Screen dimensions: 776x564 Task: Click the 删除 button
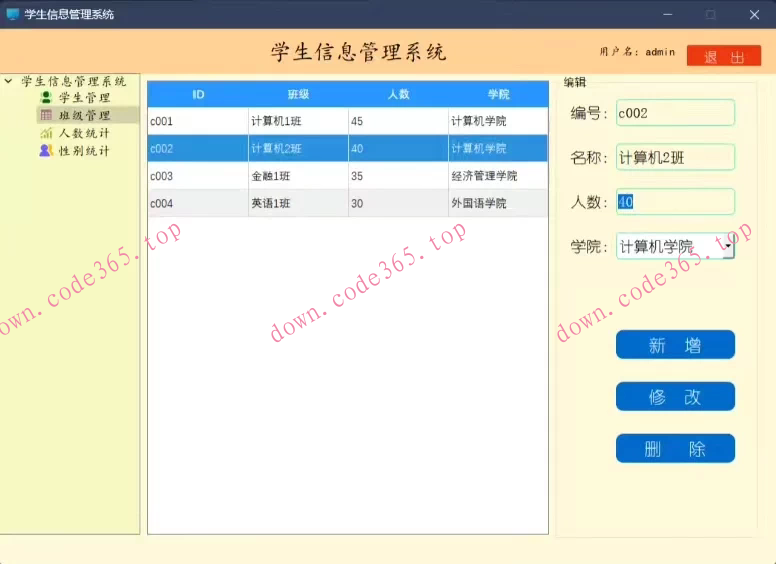pyautogui.click(x=675, y=448)
